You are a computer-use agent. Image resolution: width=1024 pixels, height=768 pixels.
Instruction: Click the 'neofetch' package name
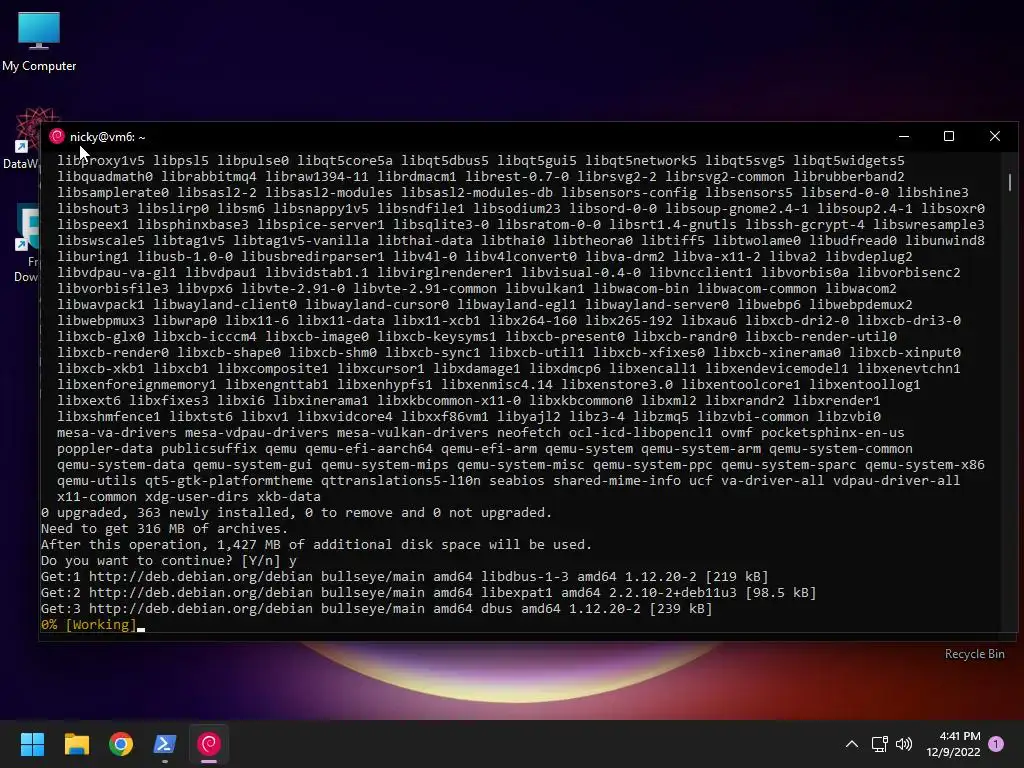tap(528, 432)
